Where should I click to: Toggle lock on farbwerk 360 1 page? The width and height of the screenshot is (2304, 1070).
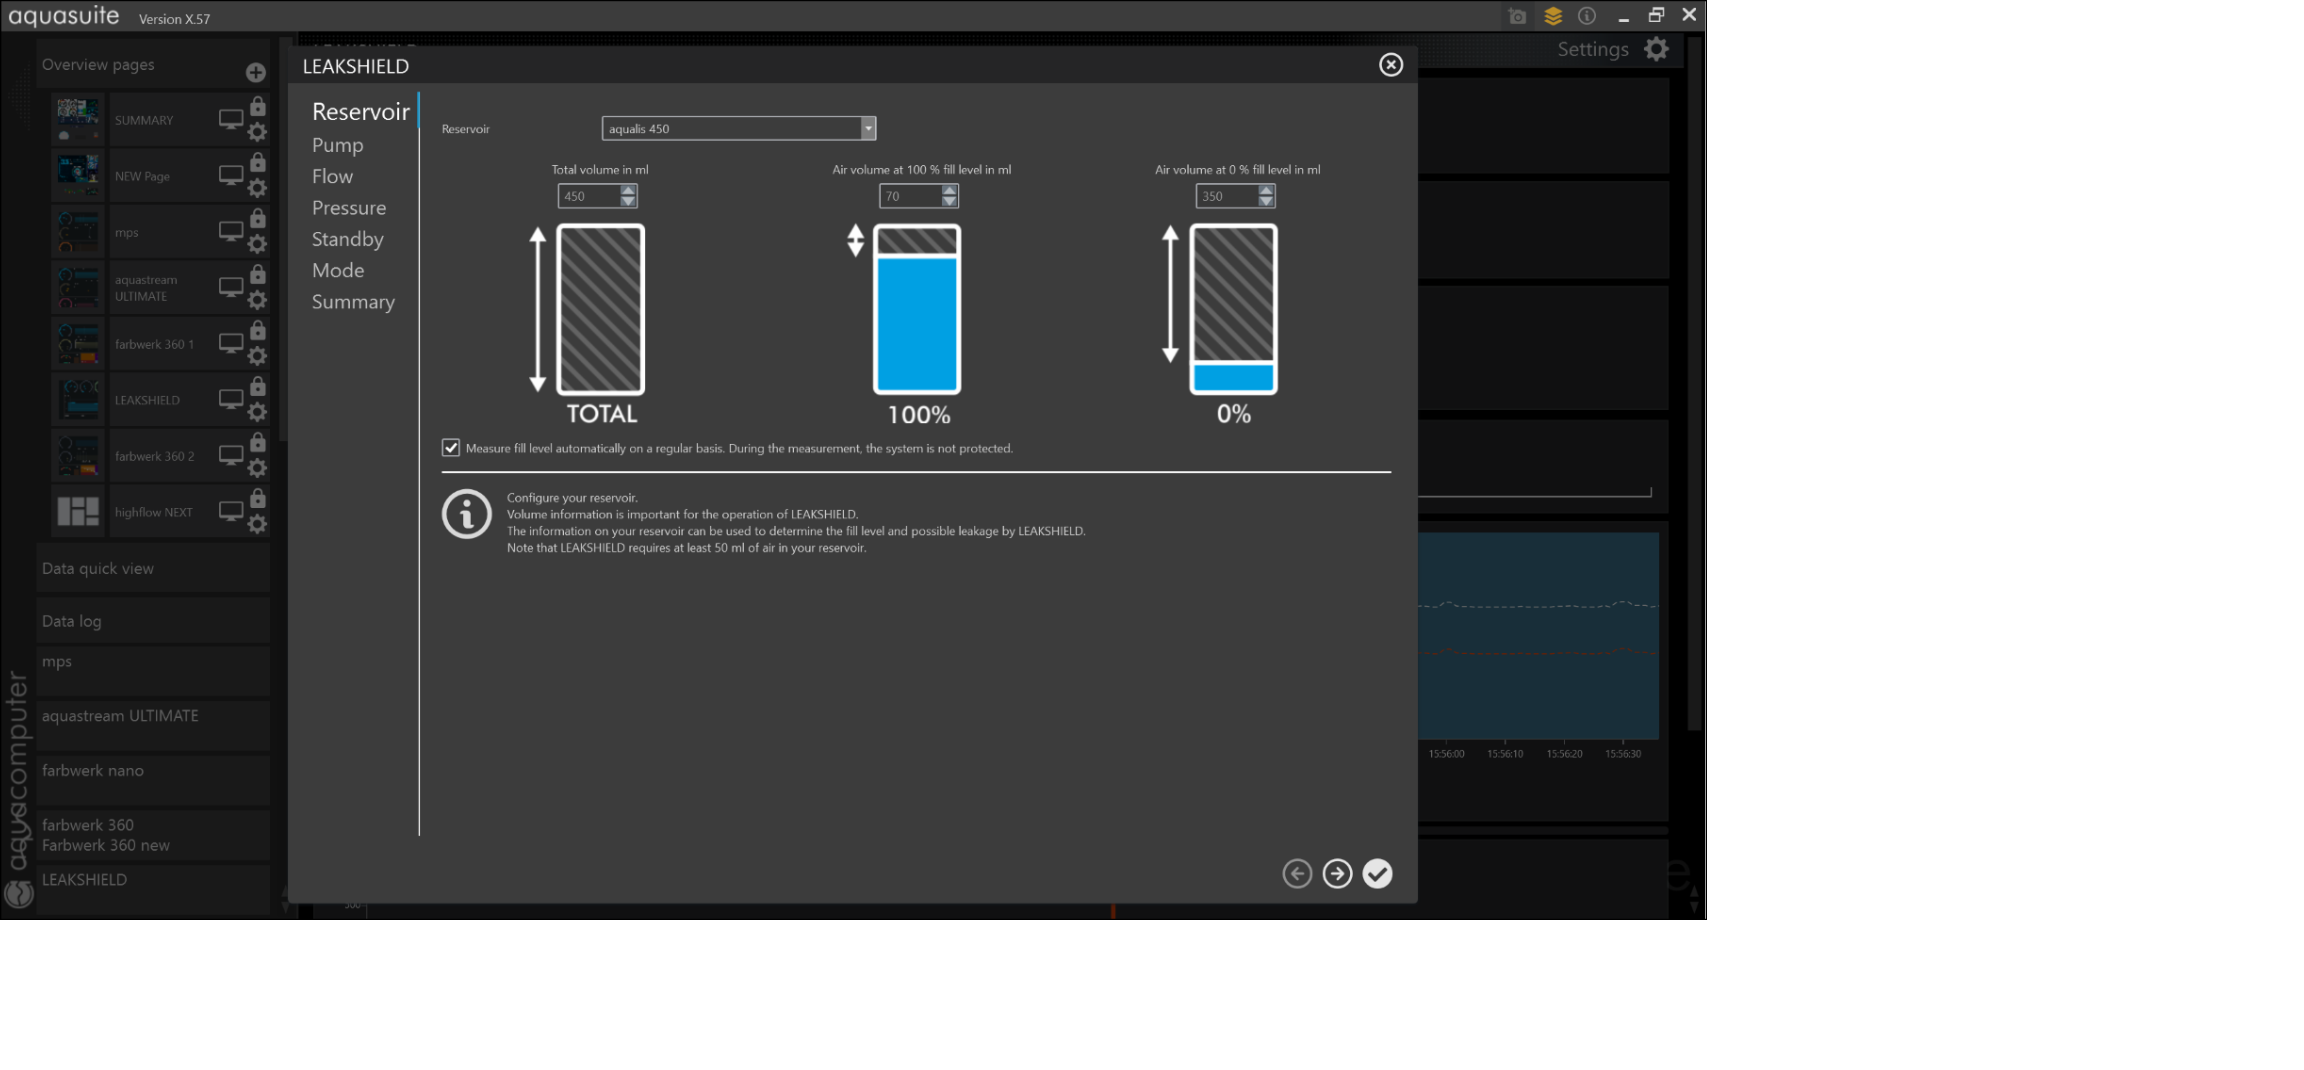(x=258, y=331)
